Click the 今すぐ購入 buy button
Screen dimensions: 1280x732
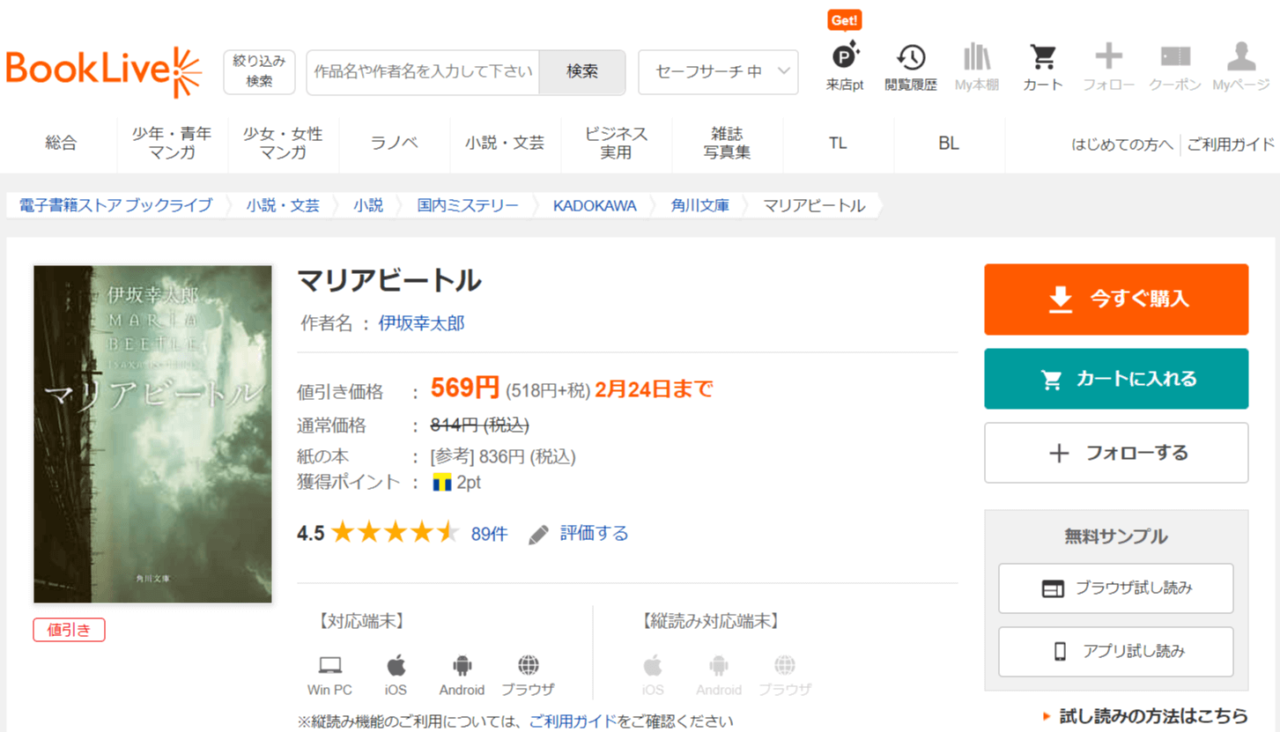(1116, 299)
